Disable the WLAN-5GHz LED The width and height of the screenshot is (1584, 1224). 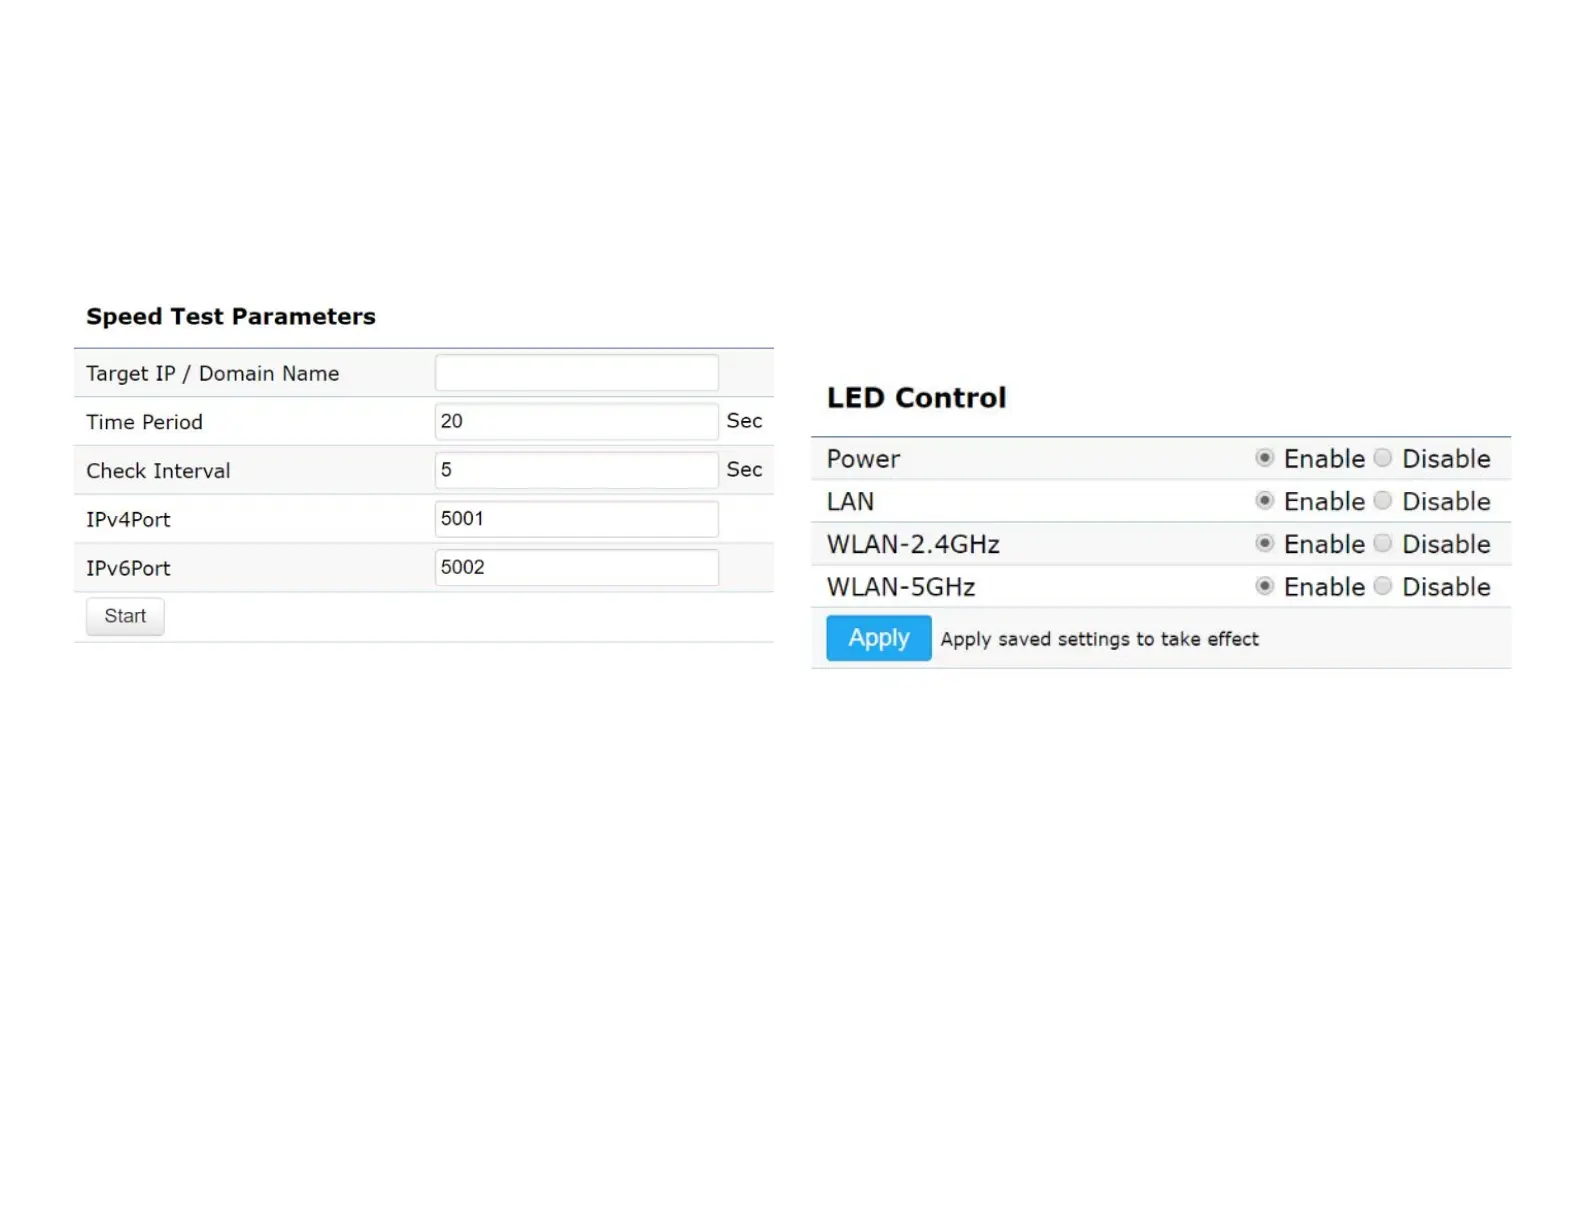click(1383, 586)
